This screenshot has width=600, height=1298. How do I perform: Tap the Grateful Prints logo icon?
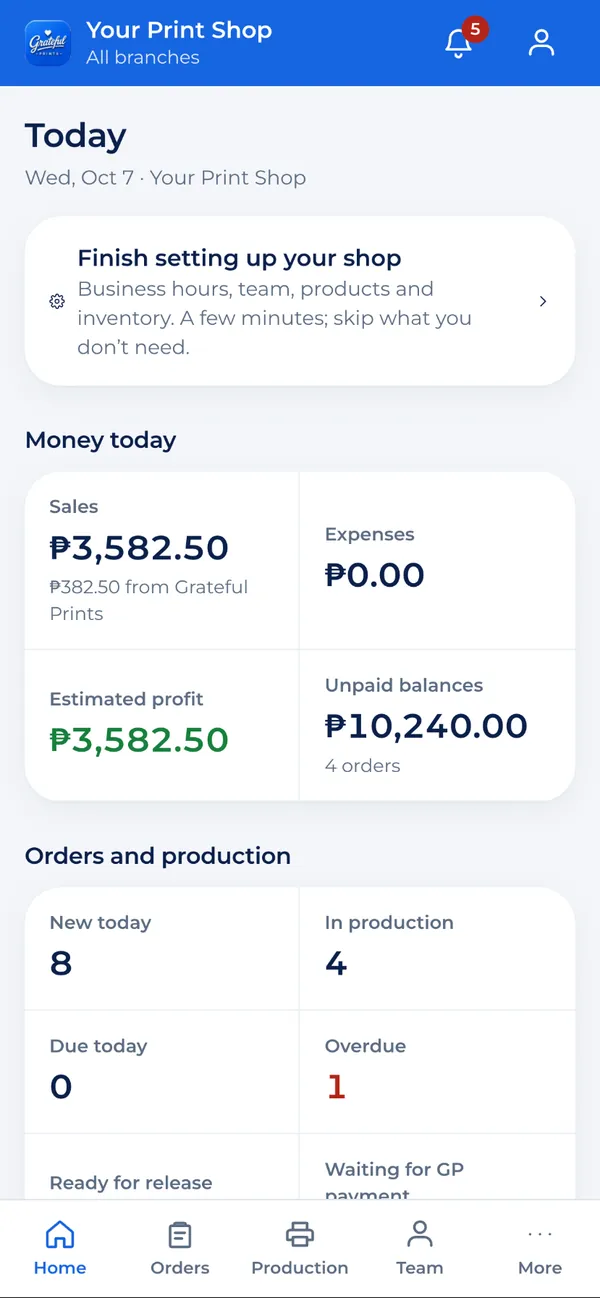coord(48,43)
